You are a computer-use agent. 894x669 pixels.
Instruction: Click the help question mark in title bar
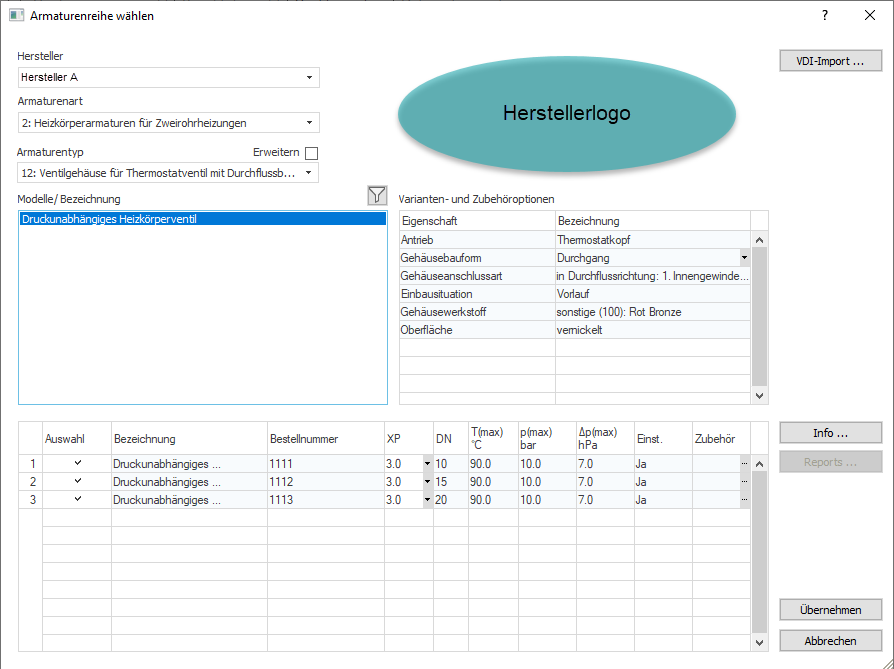pyautogui.click(x=824, y=15)
